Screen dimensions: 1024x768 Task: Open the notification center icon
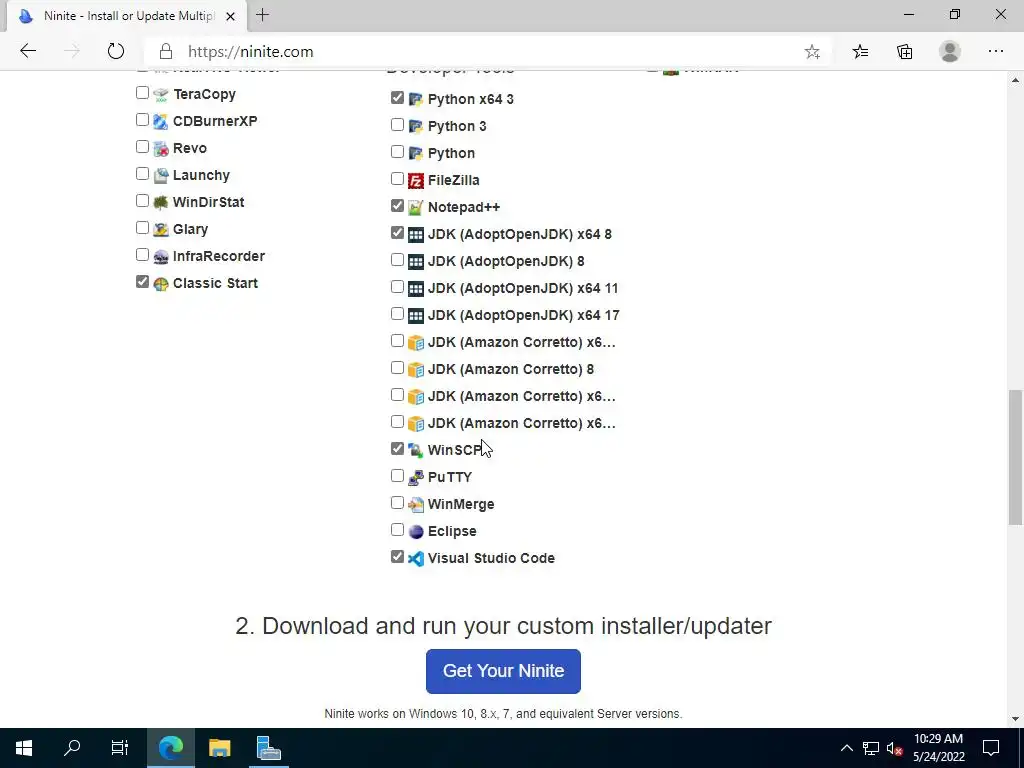coord(991,748)
